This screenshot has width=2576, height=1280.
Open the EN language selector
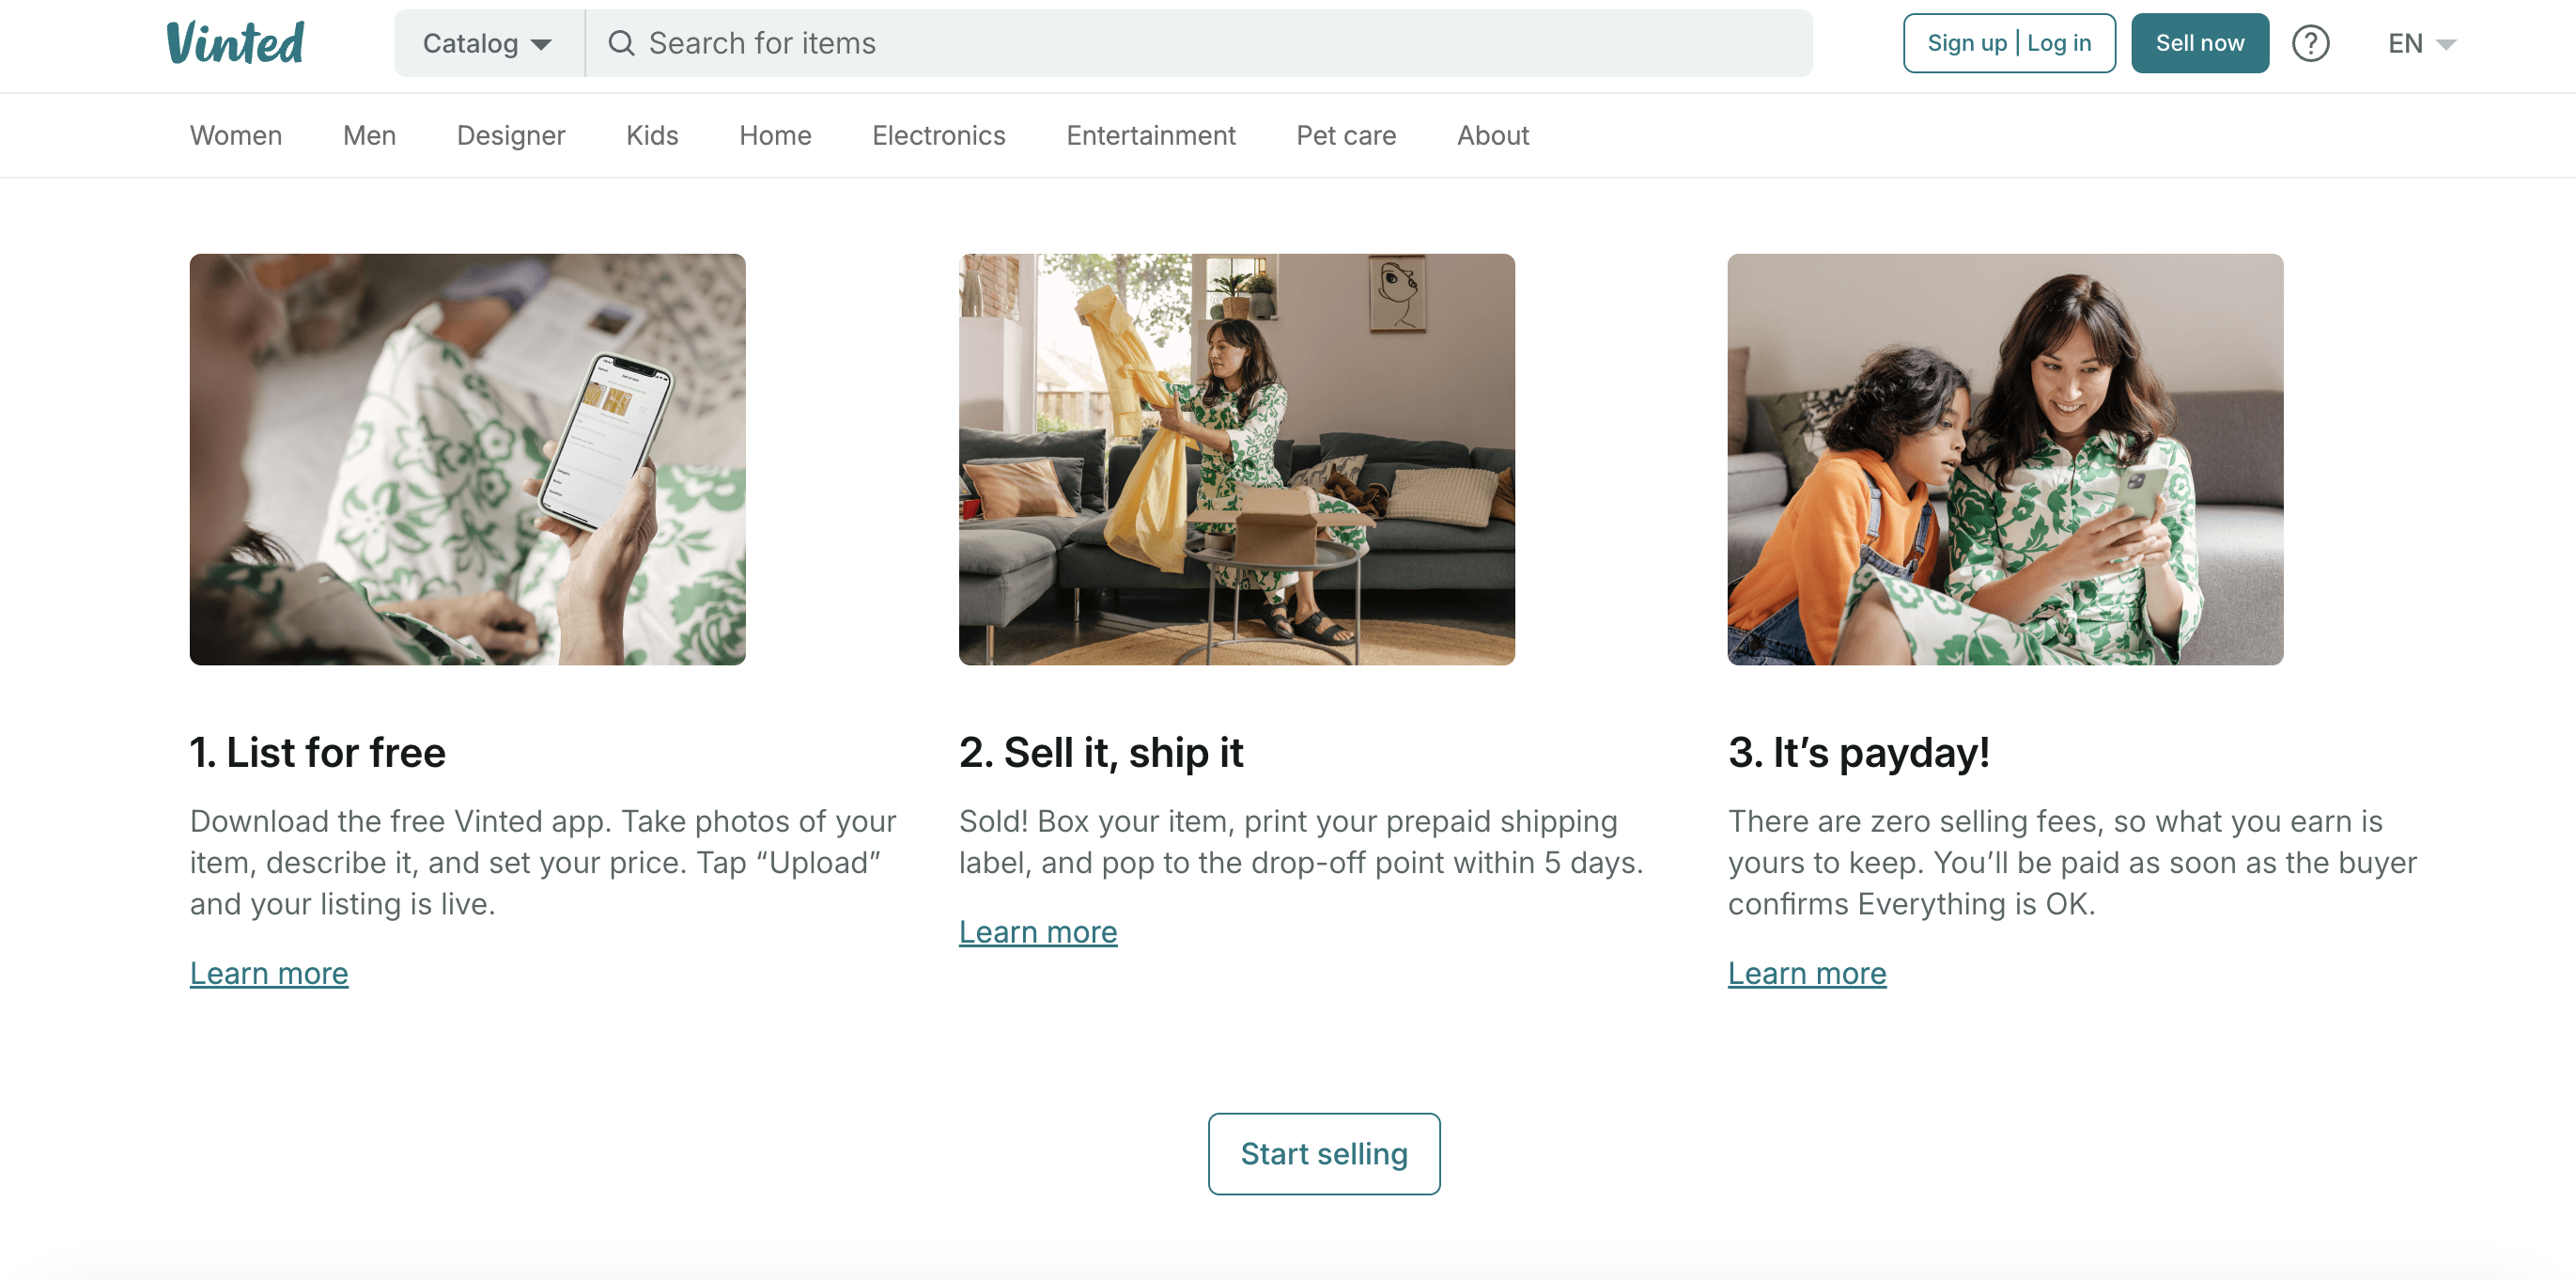(2421, 43)
